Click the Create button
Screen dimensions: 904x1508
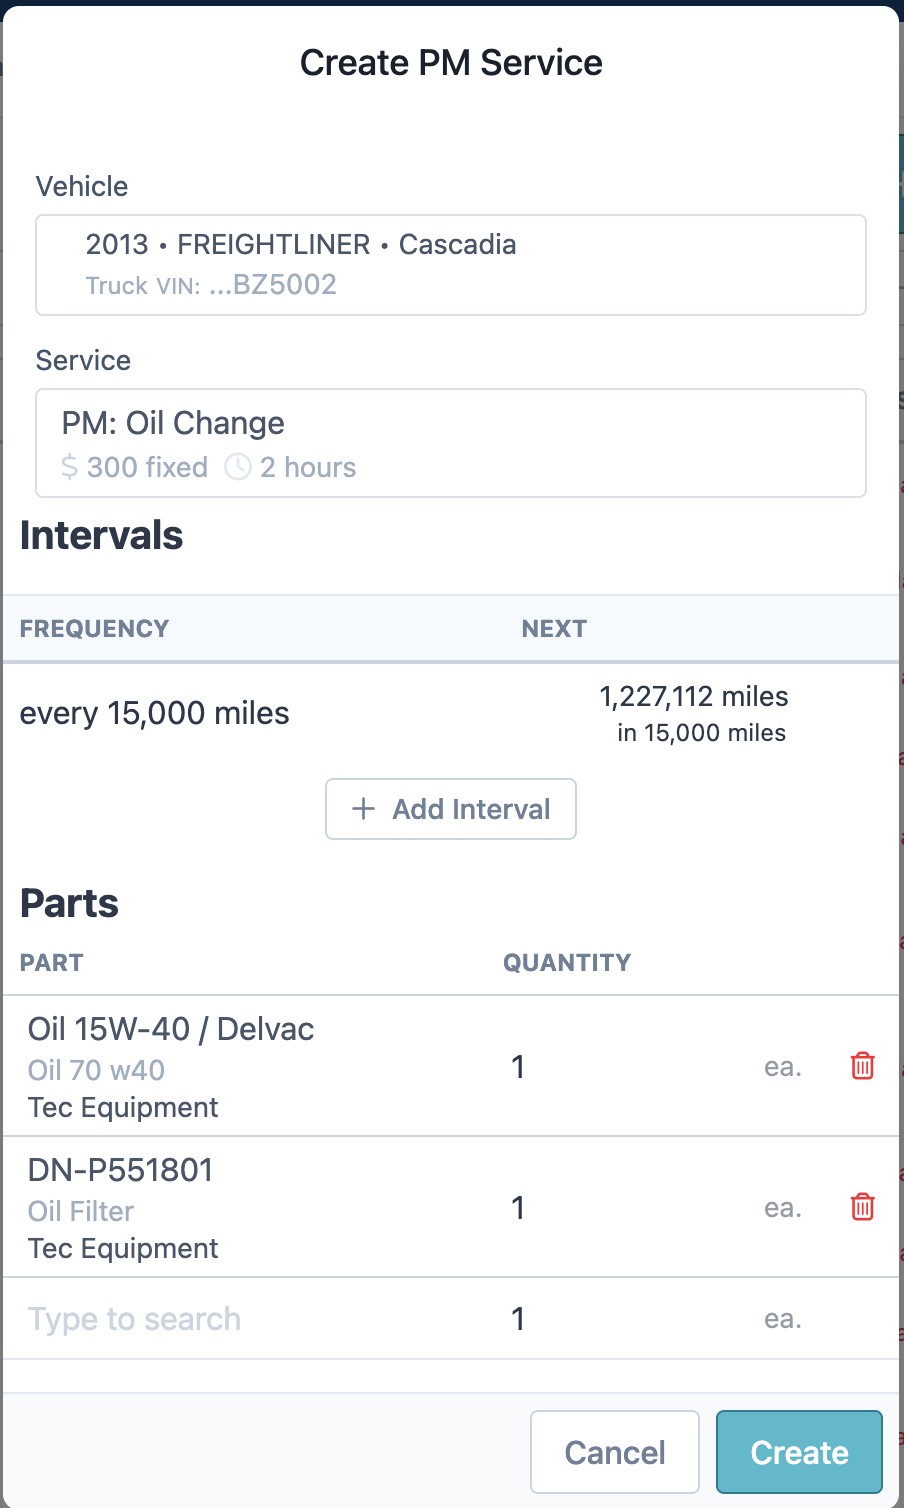point(799,1452)
